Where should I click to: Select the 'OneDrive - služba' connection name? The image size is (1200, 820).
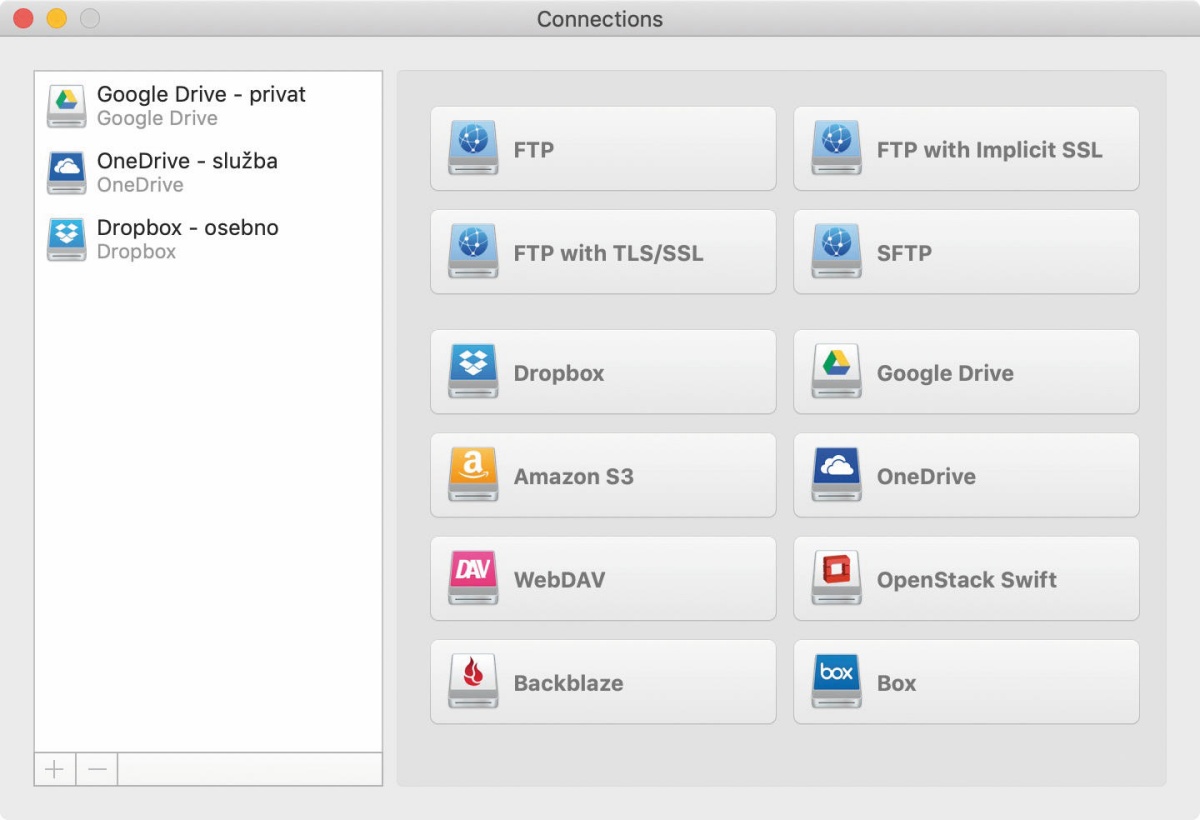click(x=187, y=161)
